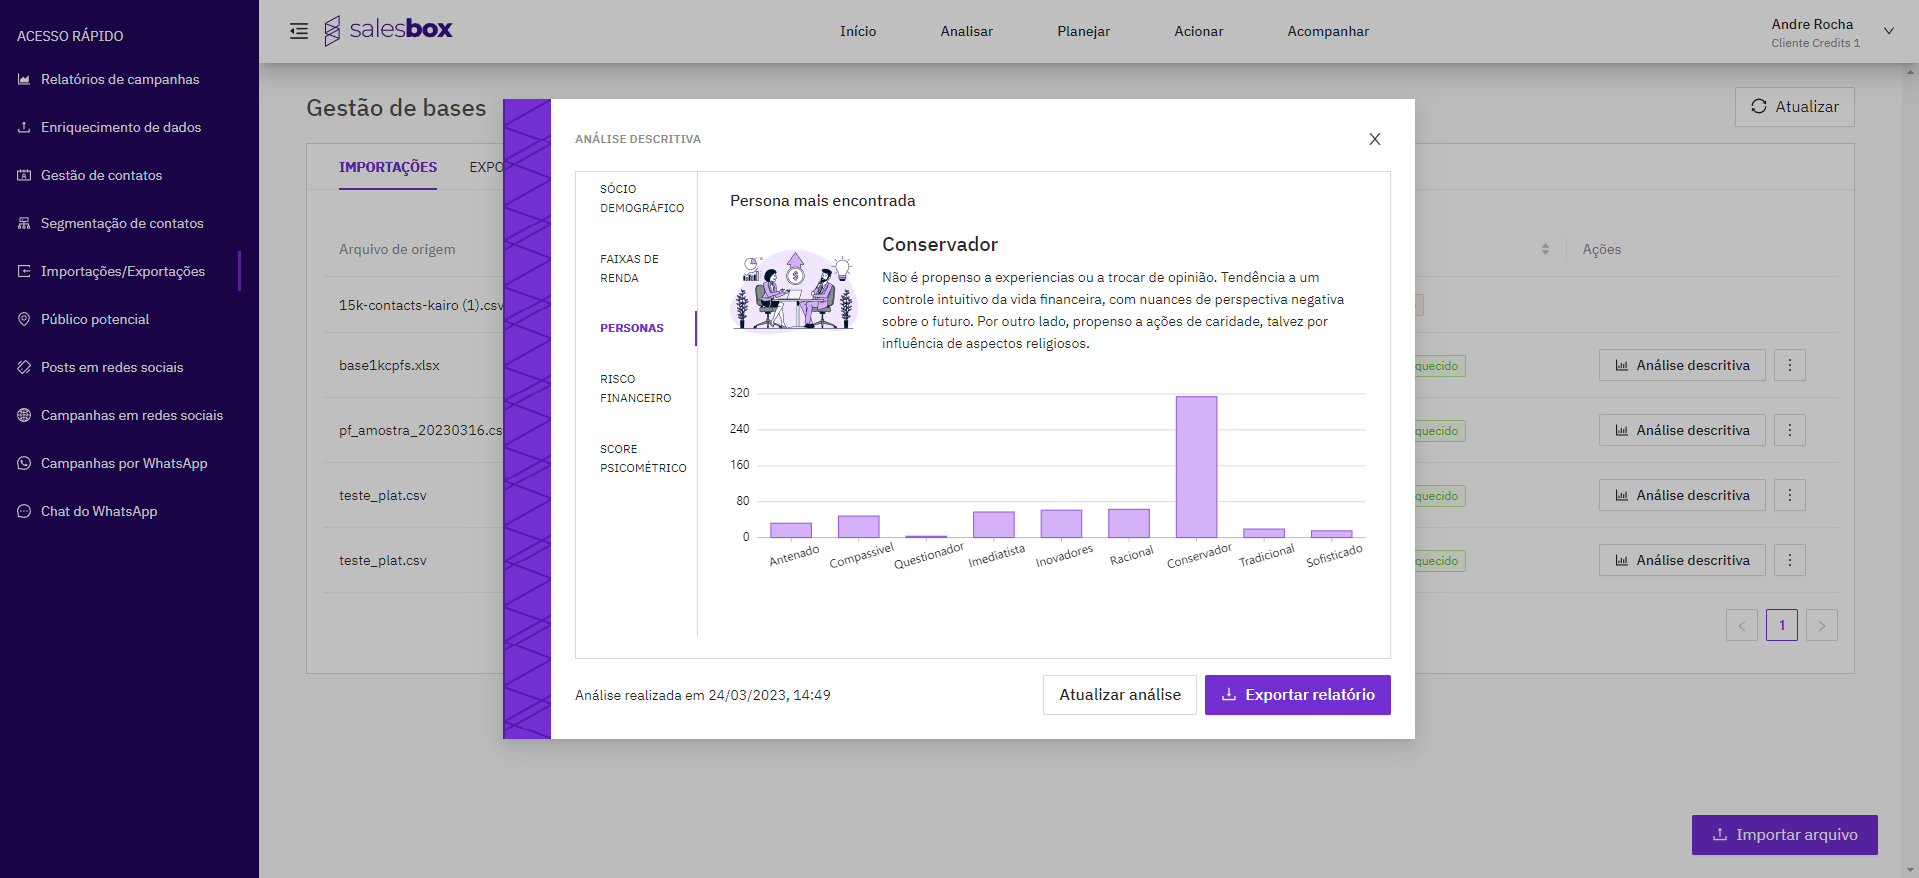Click the sidebar collapse hamburger icon

(298, 31)
